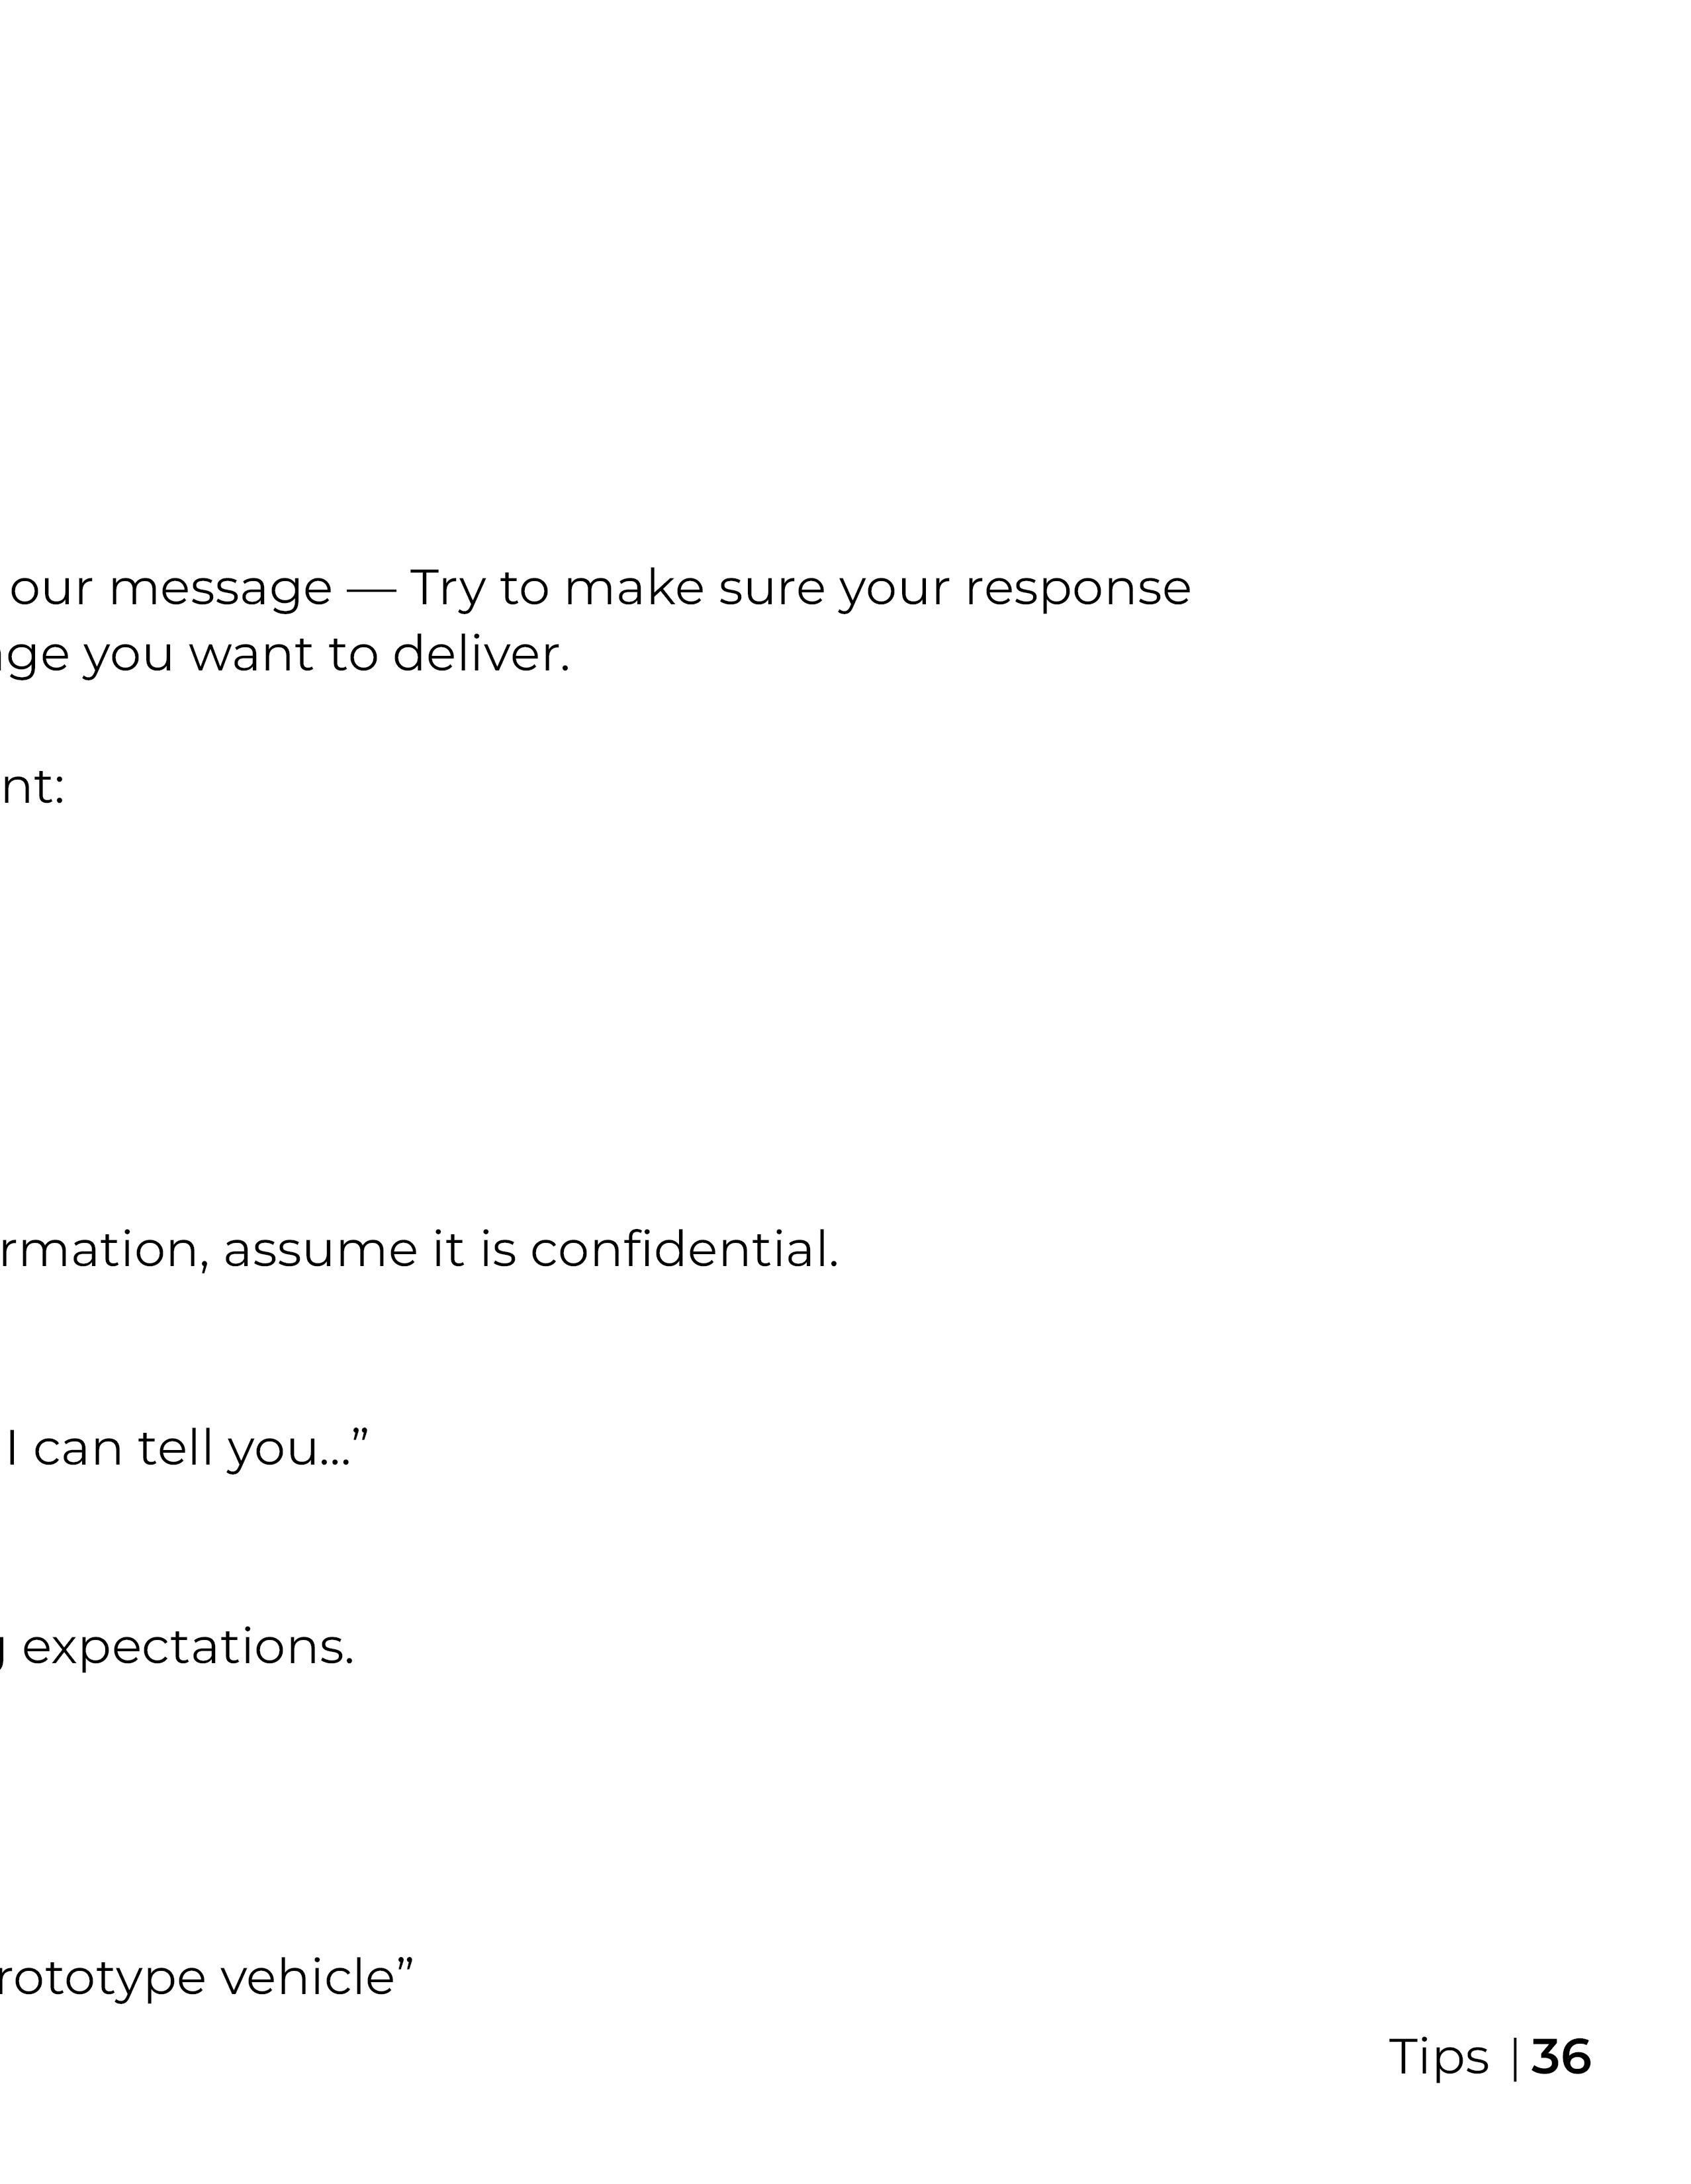Click the word "Try" after the dash
Screen dimensions: 1691x2184
(x=448, y=590)
